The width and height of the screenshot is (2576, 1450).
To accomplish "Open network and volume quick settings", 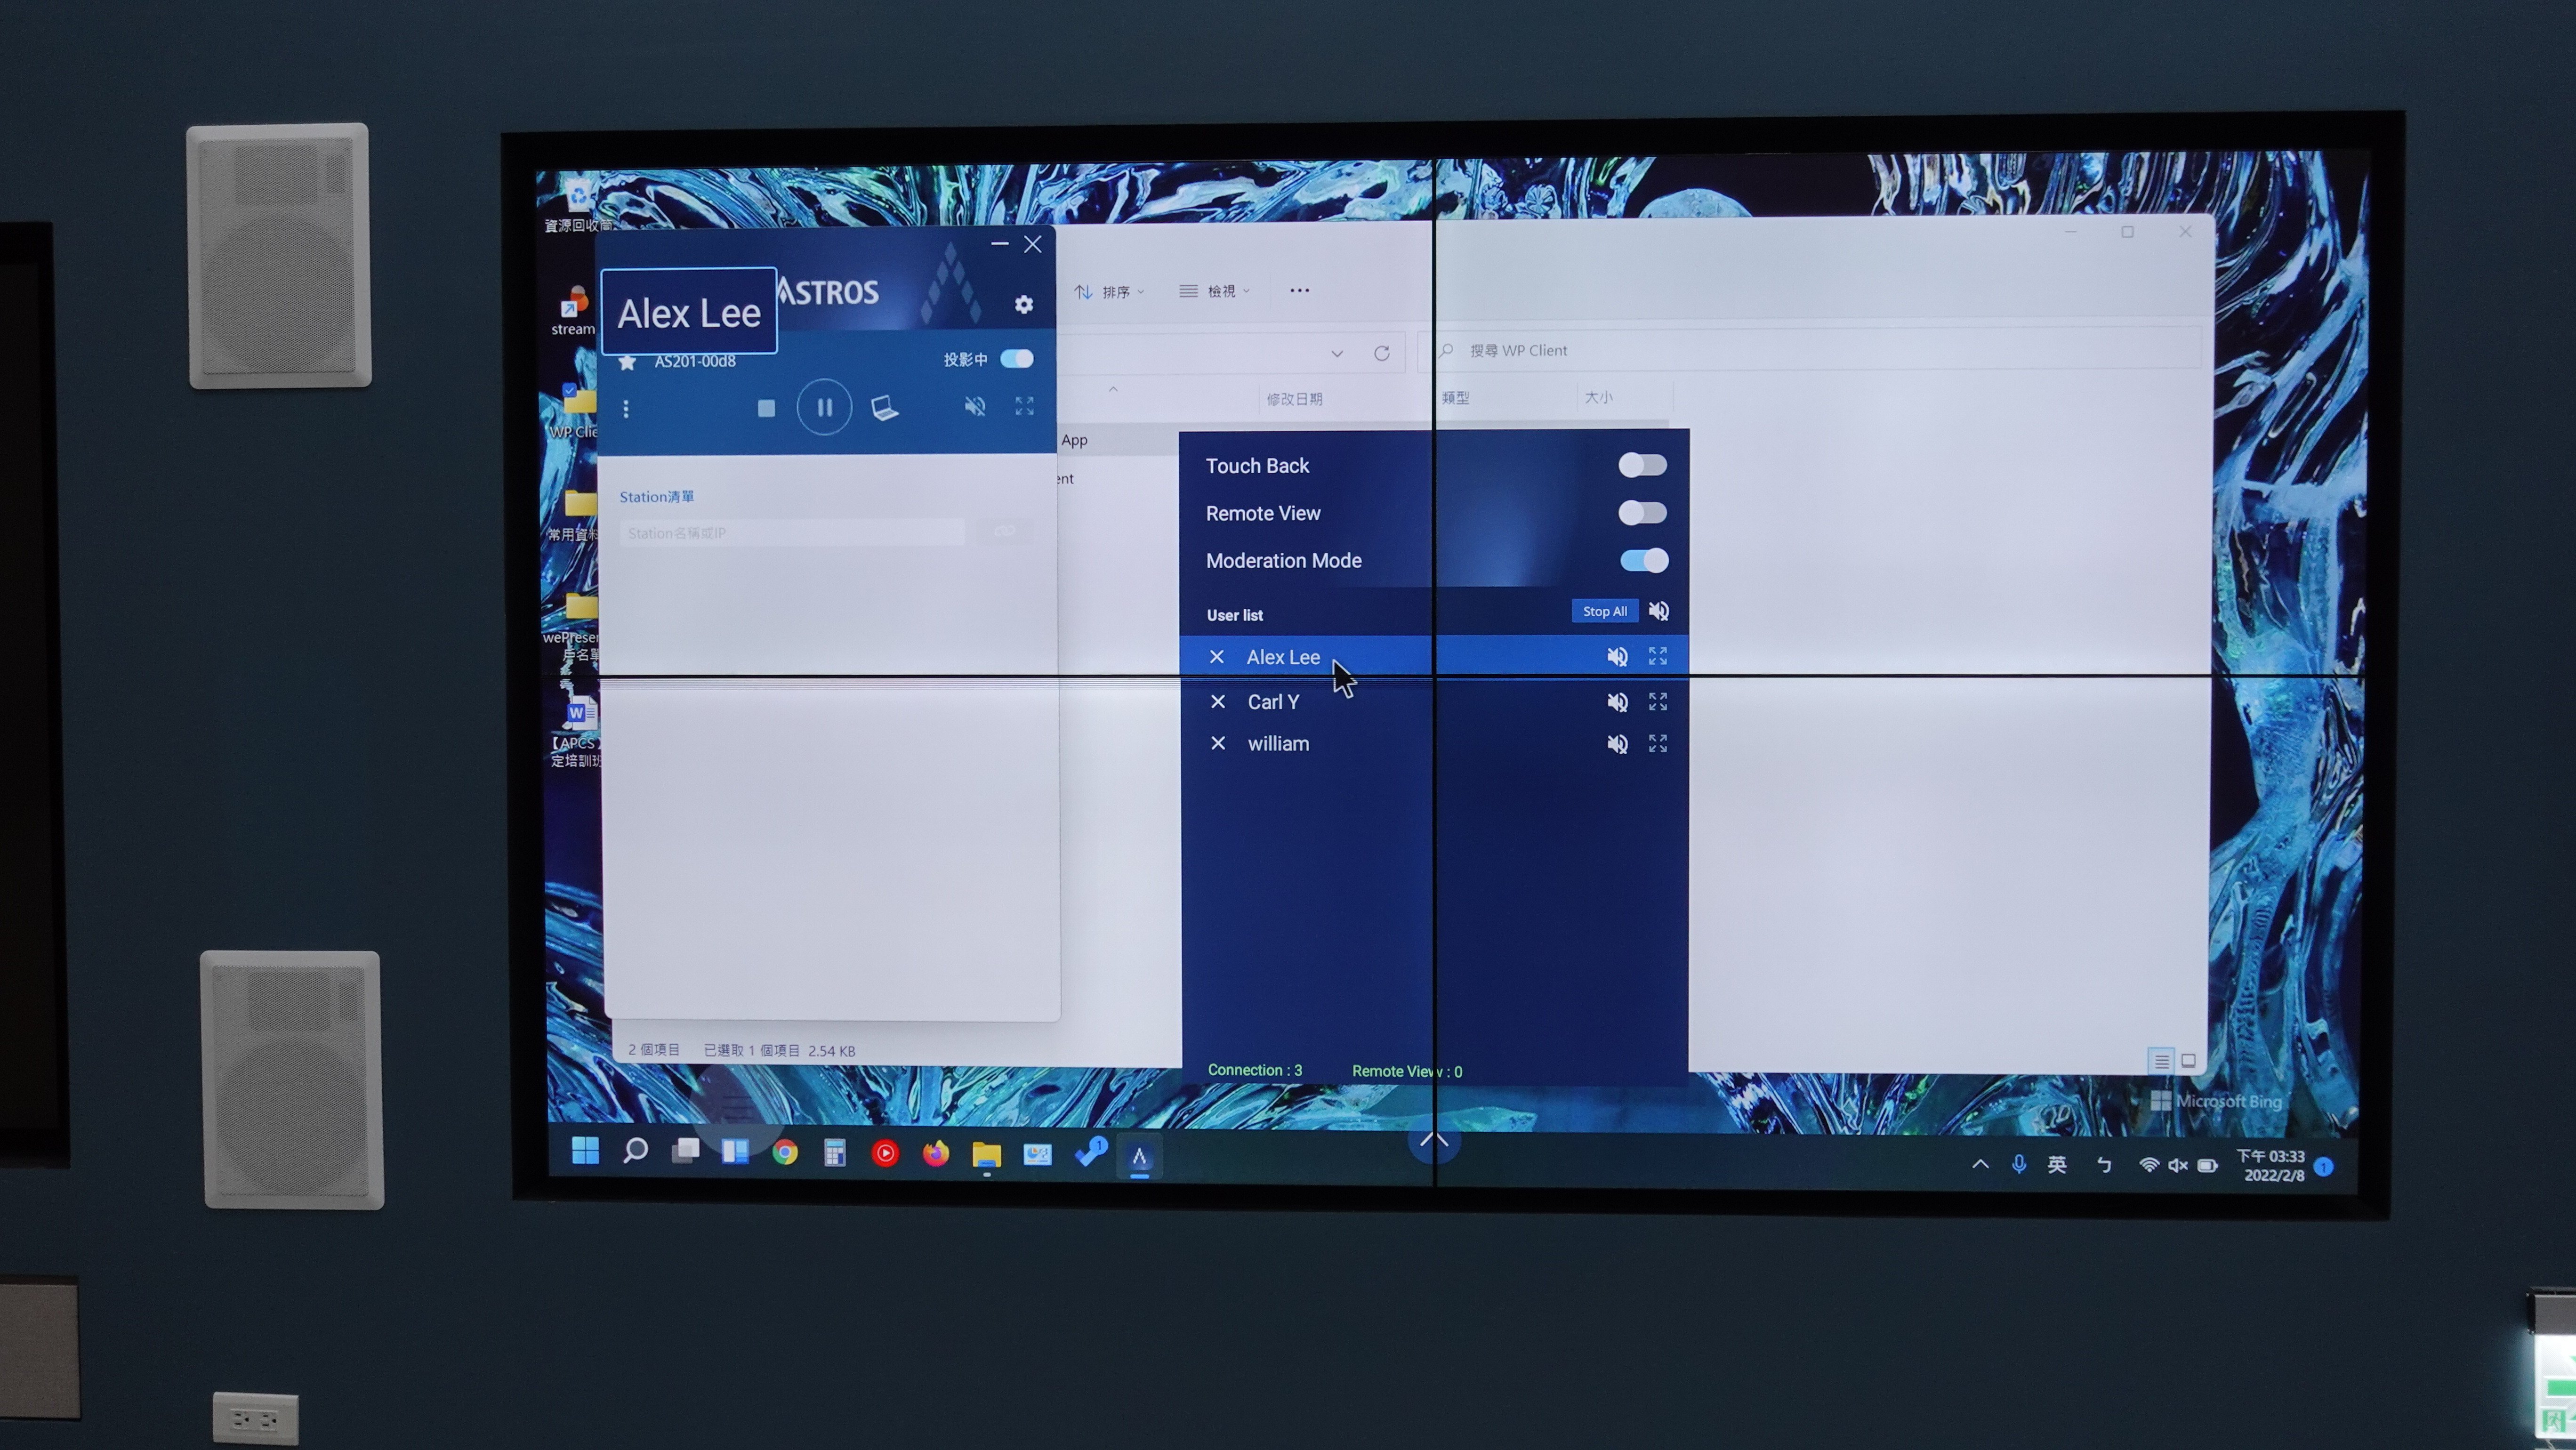I will [x=2178, y=1165].
